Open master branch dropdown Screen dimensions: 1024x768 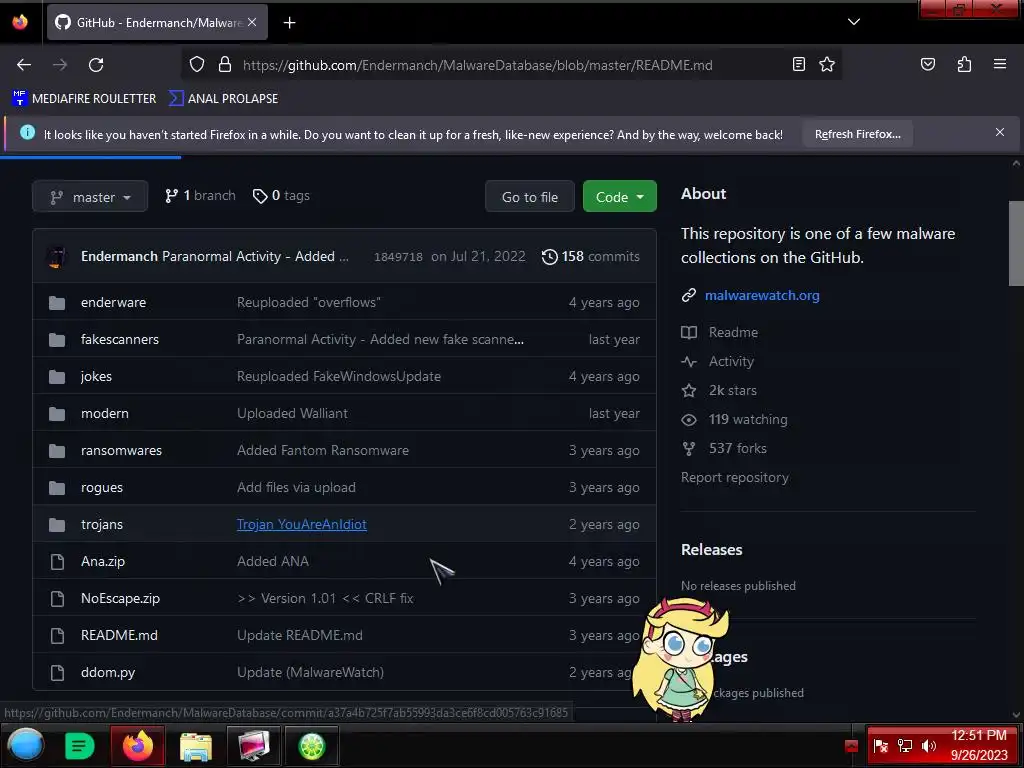(90, 197)
